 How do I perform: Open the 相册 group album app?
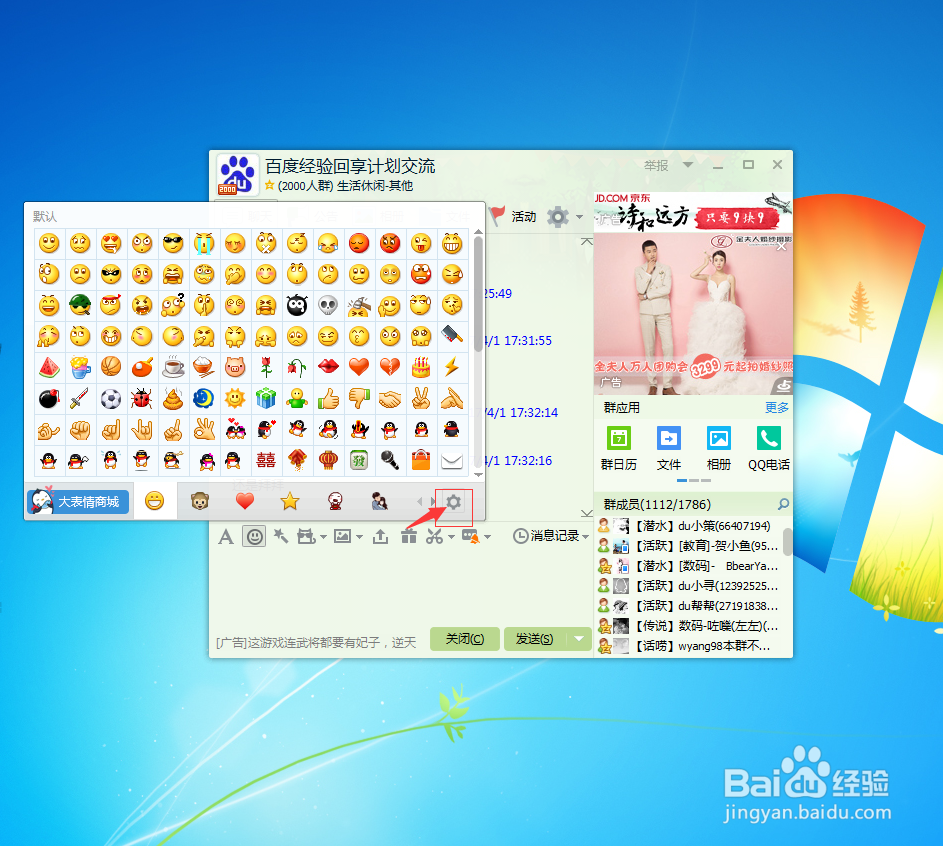pos(719,448)
